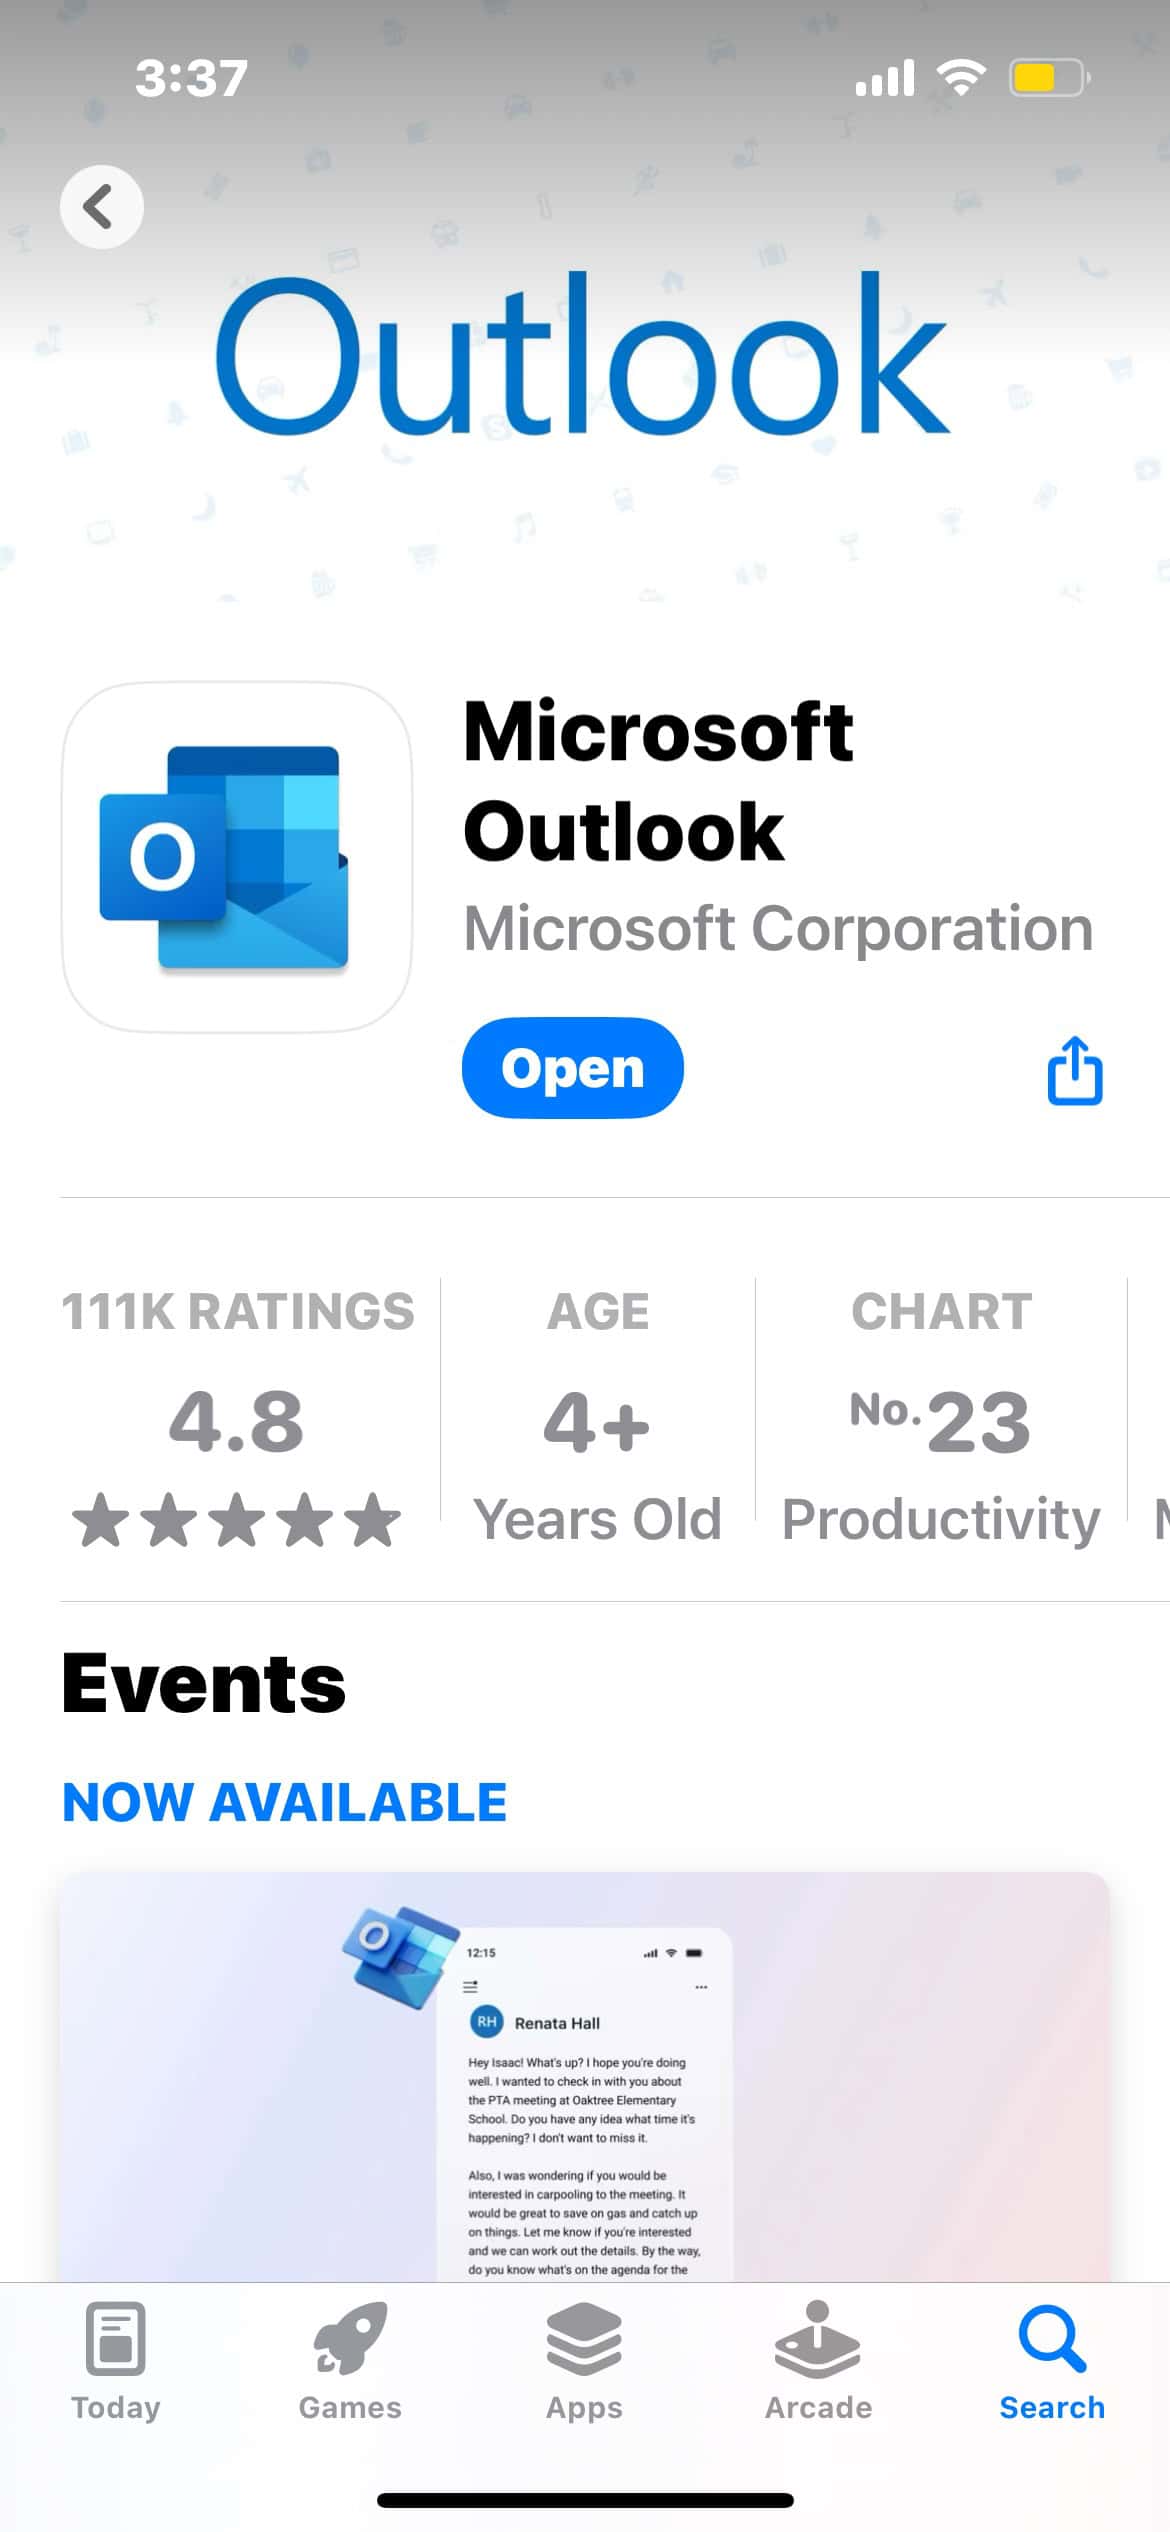Tap the Microsoft Outlook app icon

(237, 857)
